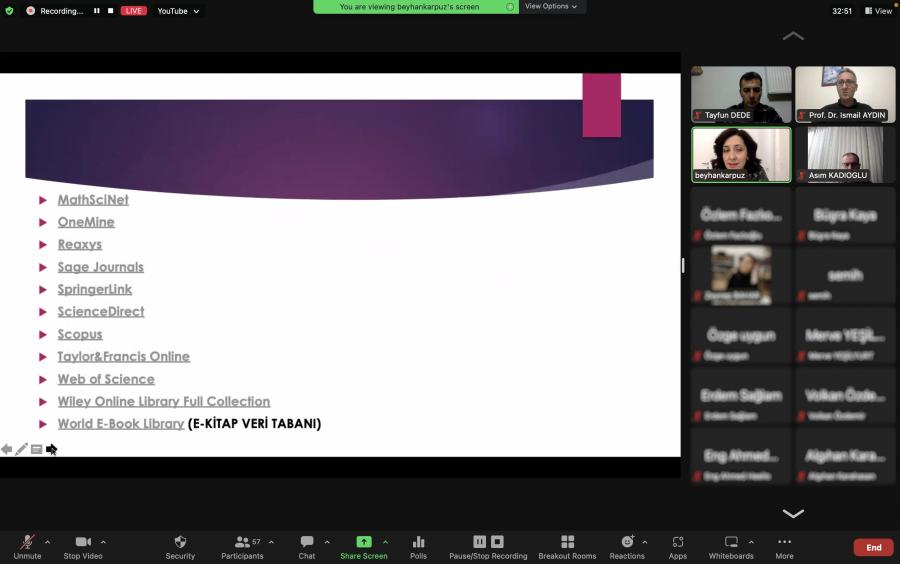Open the World E-Book Library link
Viewport: 900px width, 564px height.
click(121, 424)
